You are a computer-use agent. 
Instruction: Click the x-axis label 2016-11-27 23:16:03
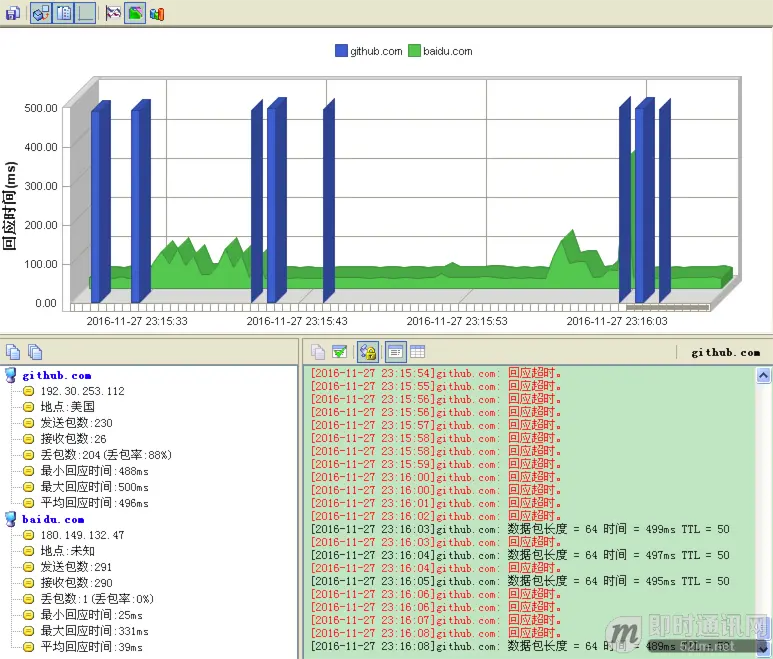click(617, 321)
